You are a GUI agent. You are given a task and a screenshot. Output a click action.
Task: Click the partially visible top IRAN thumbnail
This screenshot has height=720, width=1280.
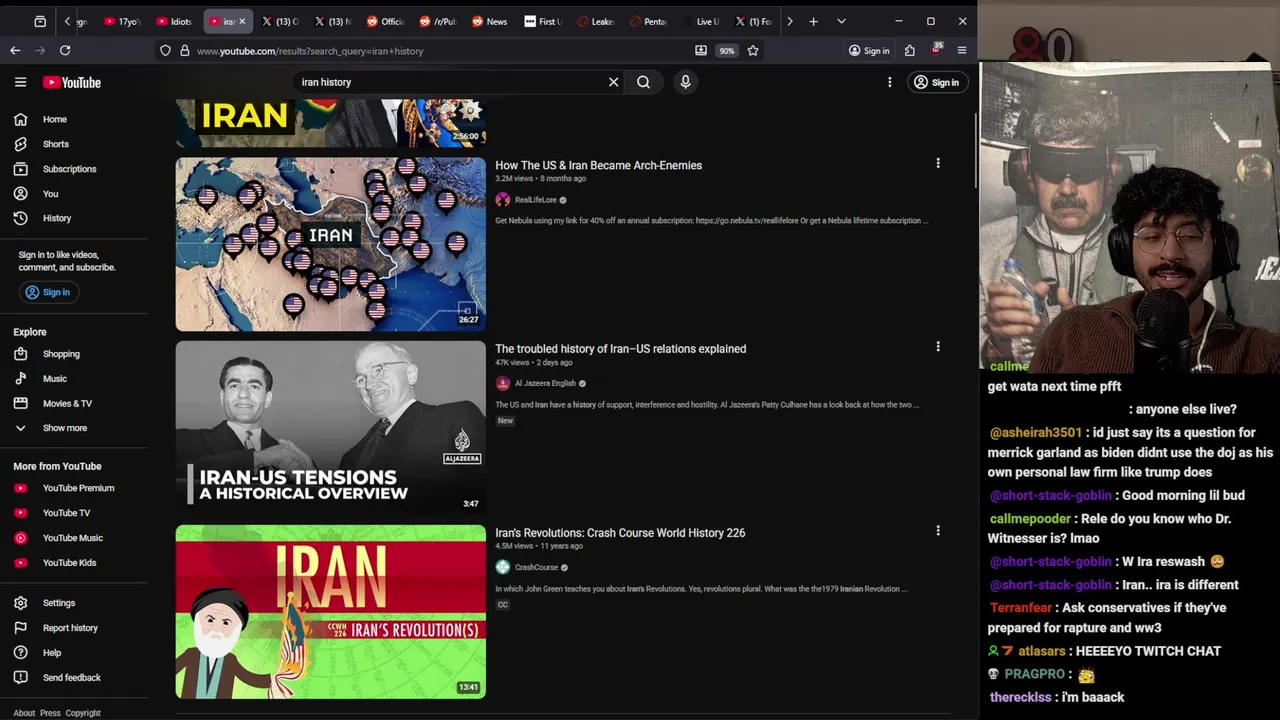tap(331, 123)
